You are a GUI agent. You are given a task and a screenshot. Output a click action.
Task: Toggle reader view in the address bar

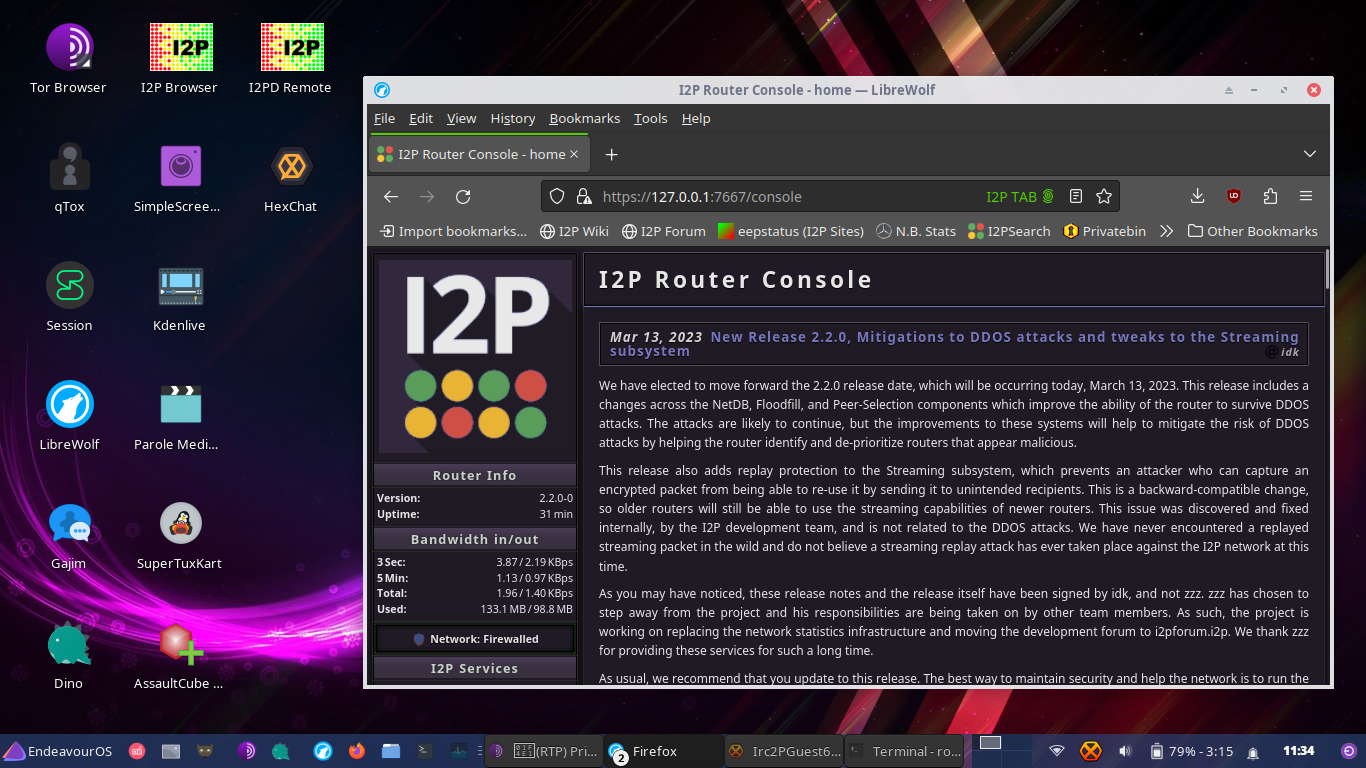[1076, 197]
